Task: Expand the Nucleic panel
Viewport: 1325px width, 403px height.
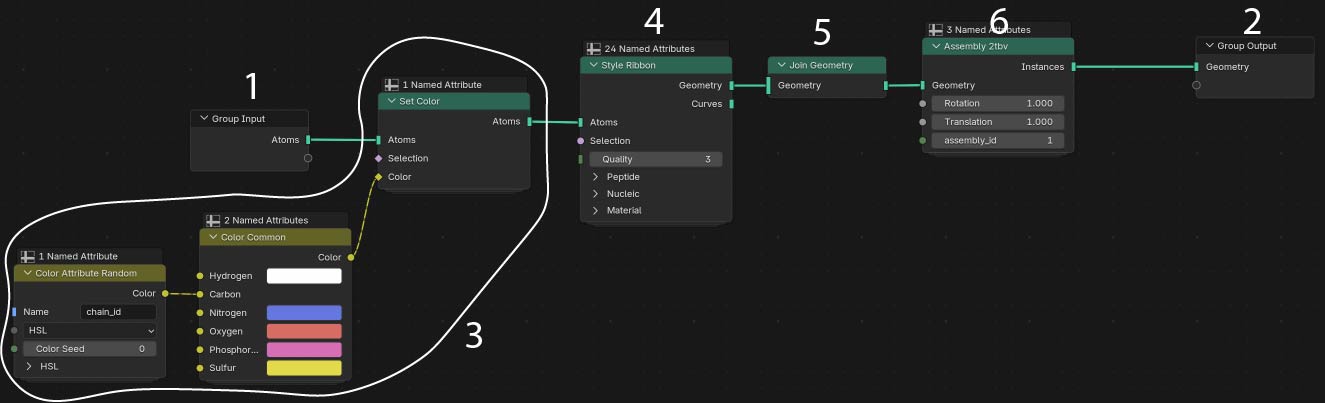Action: [x=596, y=194]
